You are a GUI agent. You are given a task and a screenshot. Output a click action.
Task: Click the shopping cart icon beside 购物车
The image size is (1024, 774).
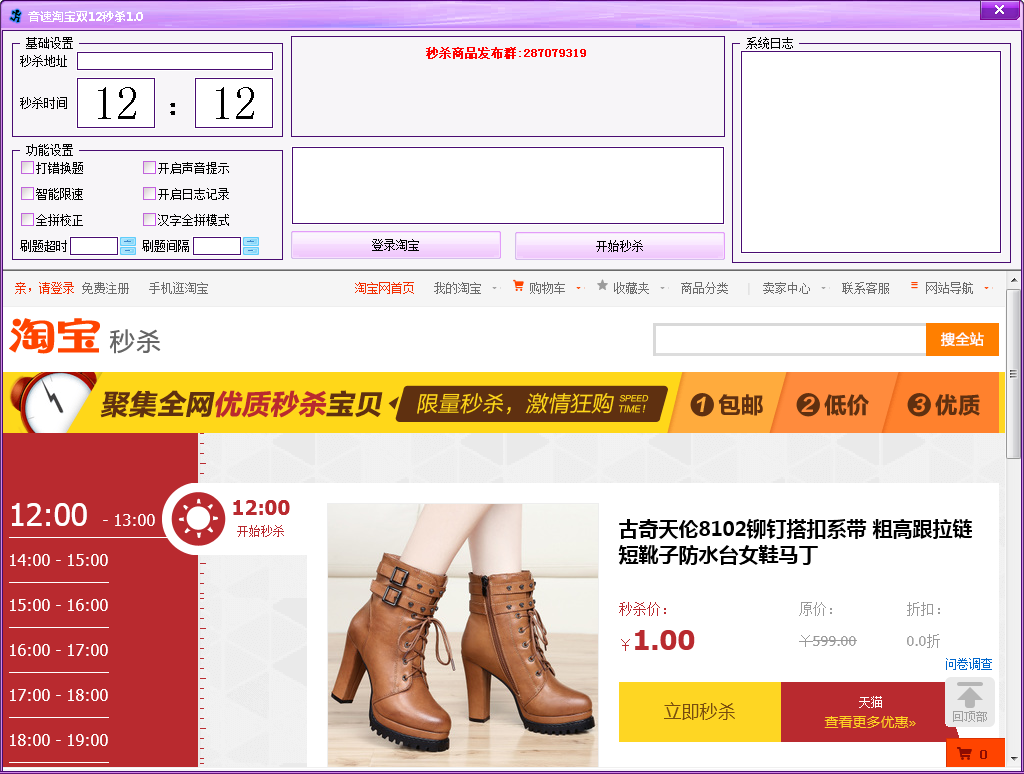tap(518, 286)
